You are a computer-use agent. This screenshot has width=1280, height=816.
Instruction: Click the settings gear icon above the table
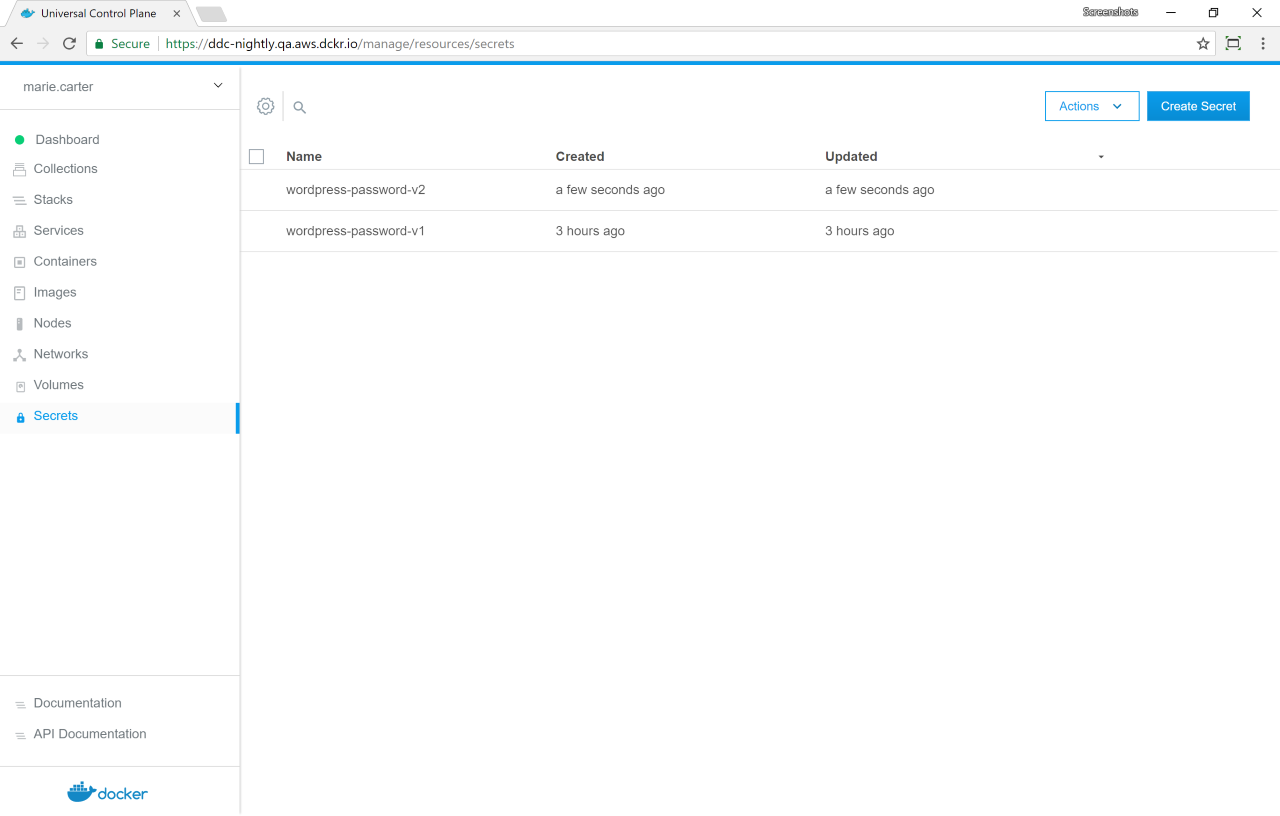click(265, 106)
